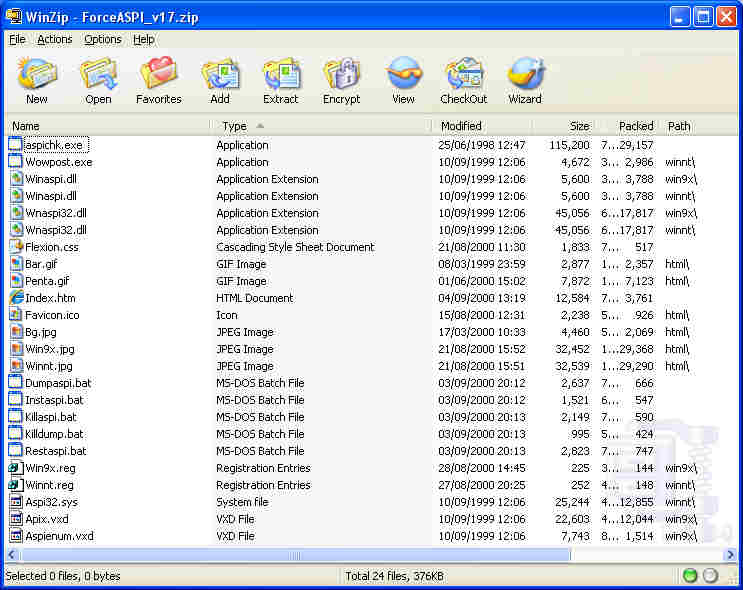Select the Win9x.jpg file name

(x=50, y=349)
